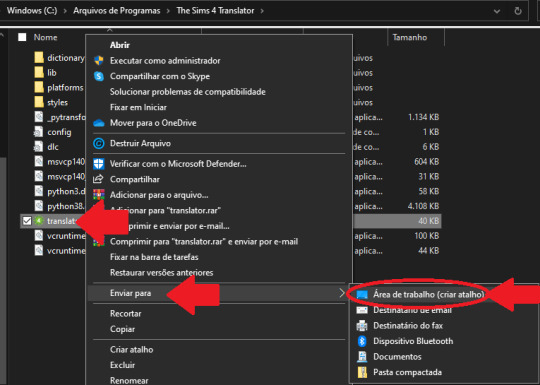
Task: Click the OneDrive cloud icon
Action: click(x=98, y=123)
